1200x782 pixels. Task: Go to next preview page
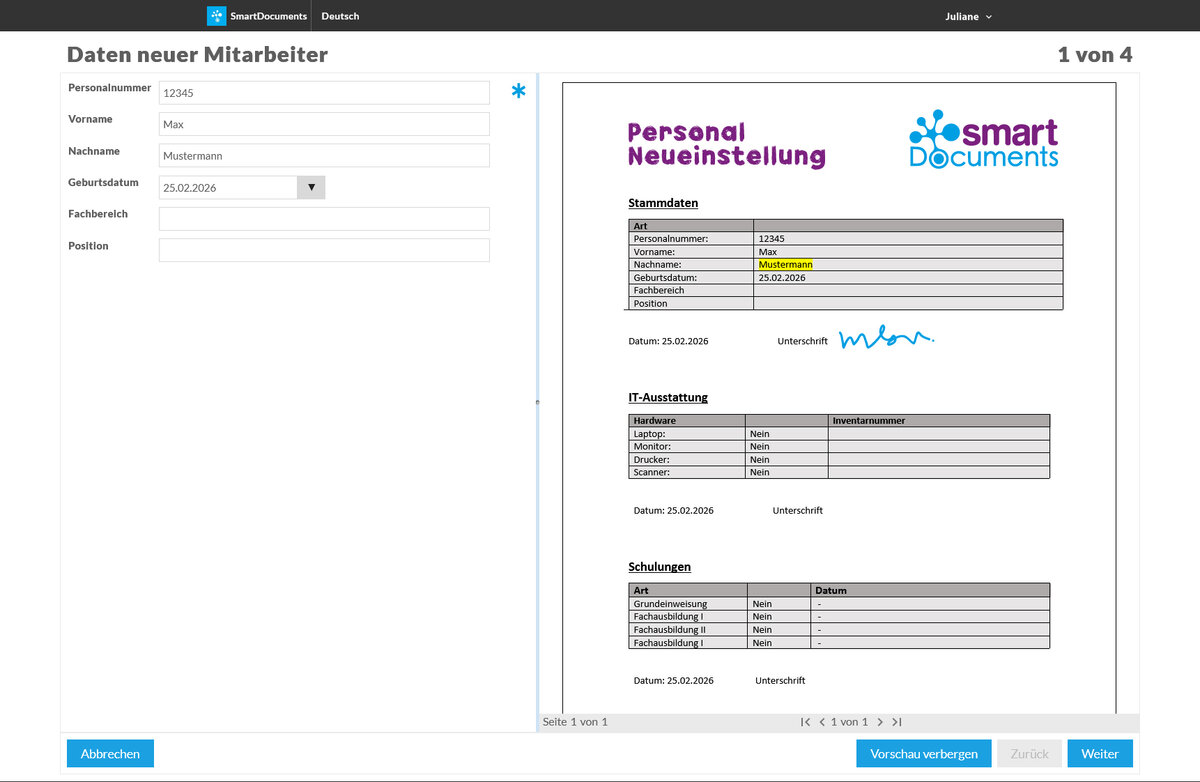click(879, 722)
